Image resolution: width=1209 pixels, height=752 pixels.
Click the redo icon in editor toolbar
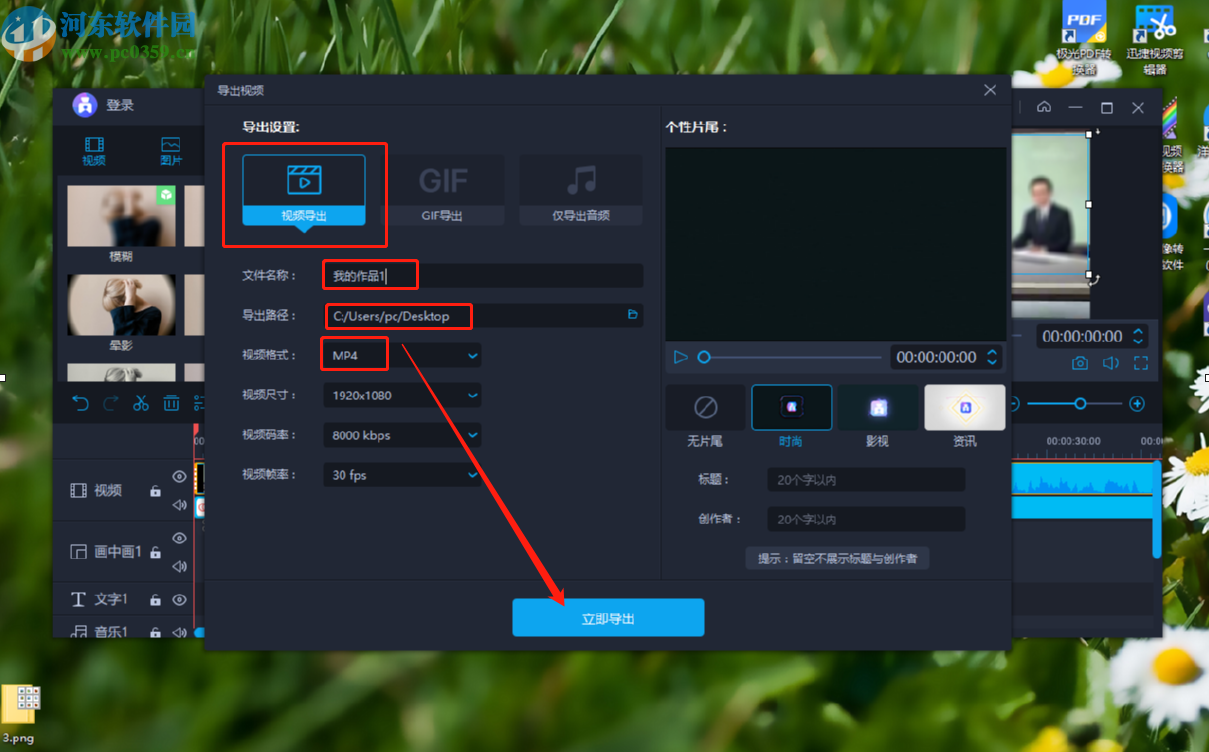(111, 403)
